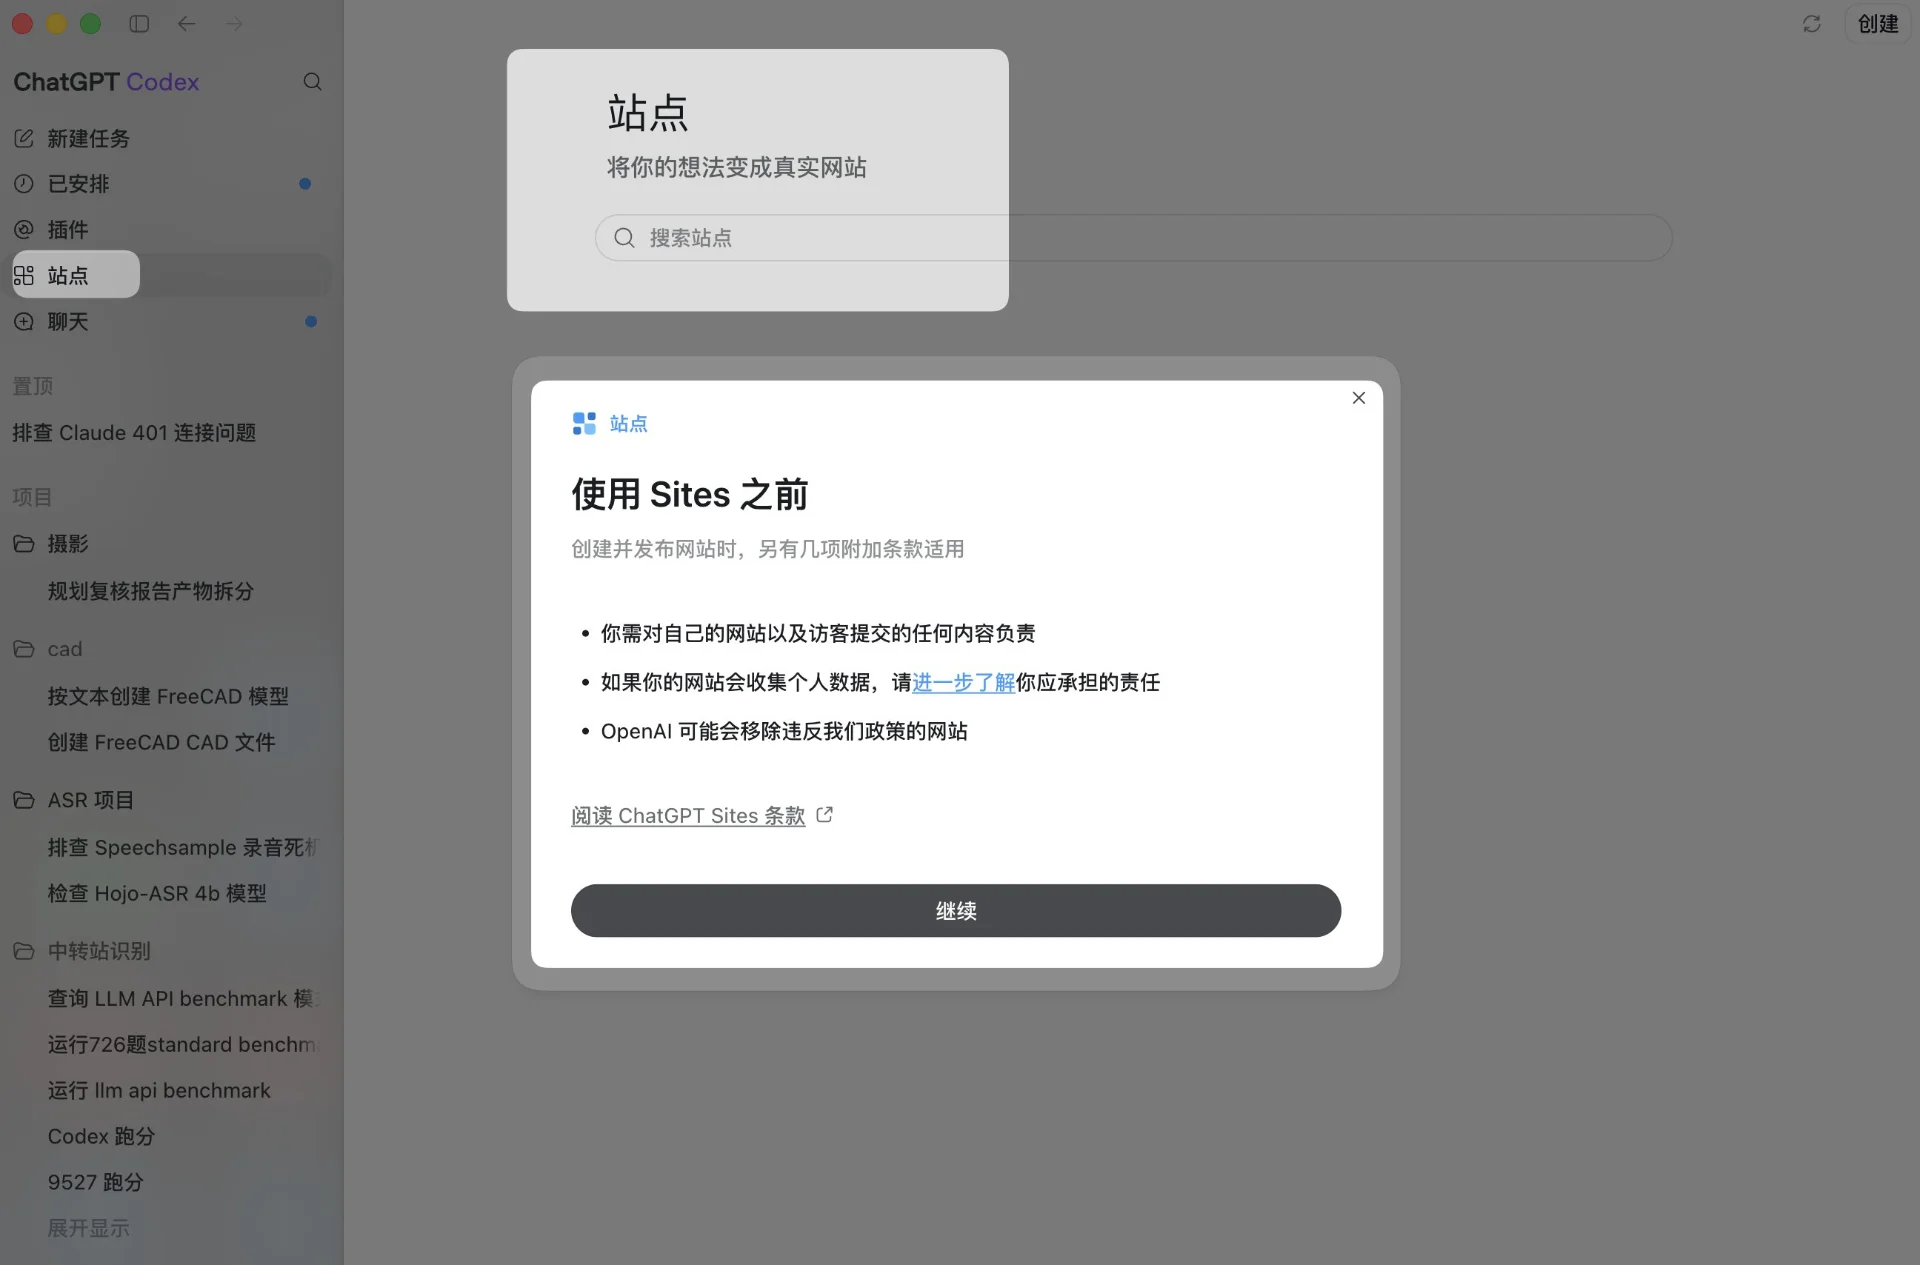Follow the 进一步了解 link
1920x1265 pixels.
coord(963,682)
